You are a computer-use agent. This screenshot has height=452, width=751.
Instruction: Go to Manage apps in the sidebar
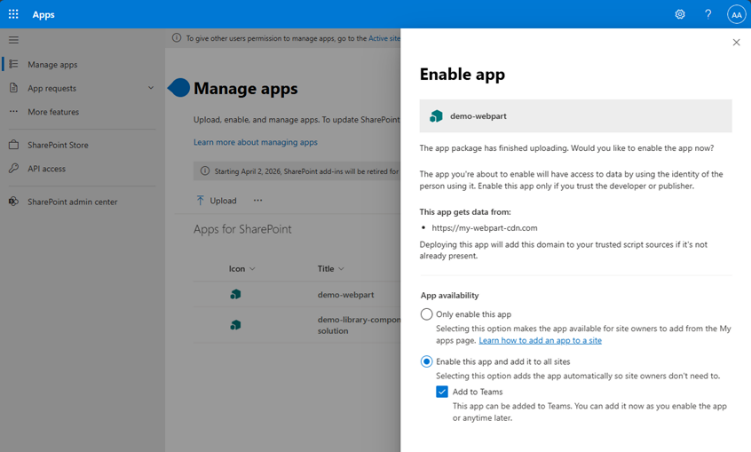(52, 64)
